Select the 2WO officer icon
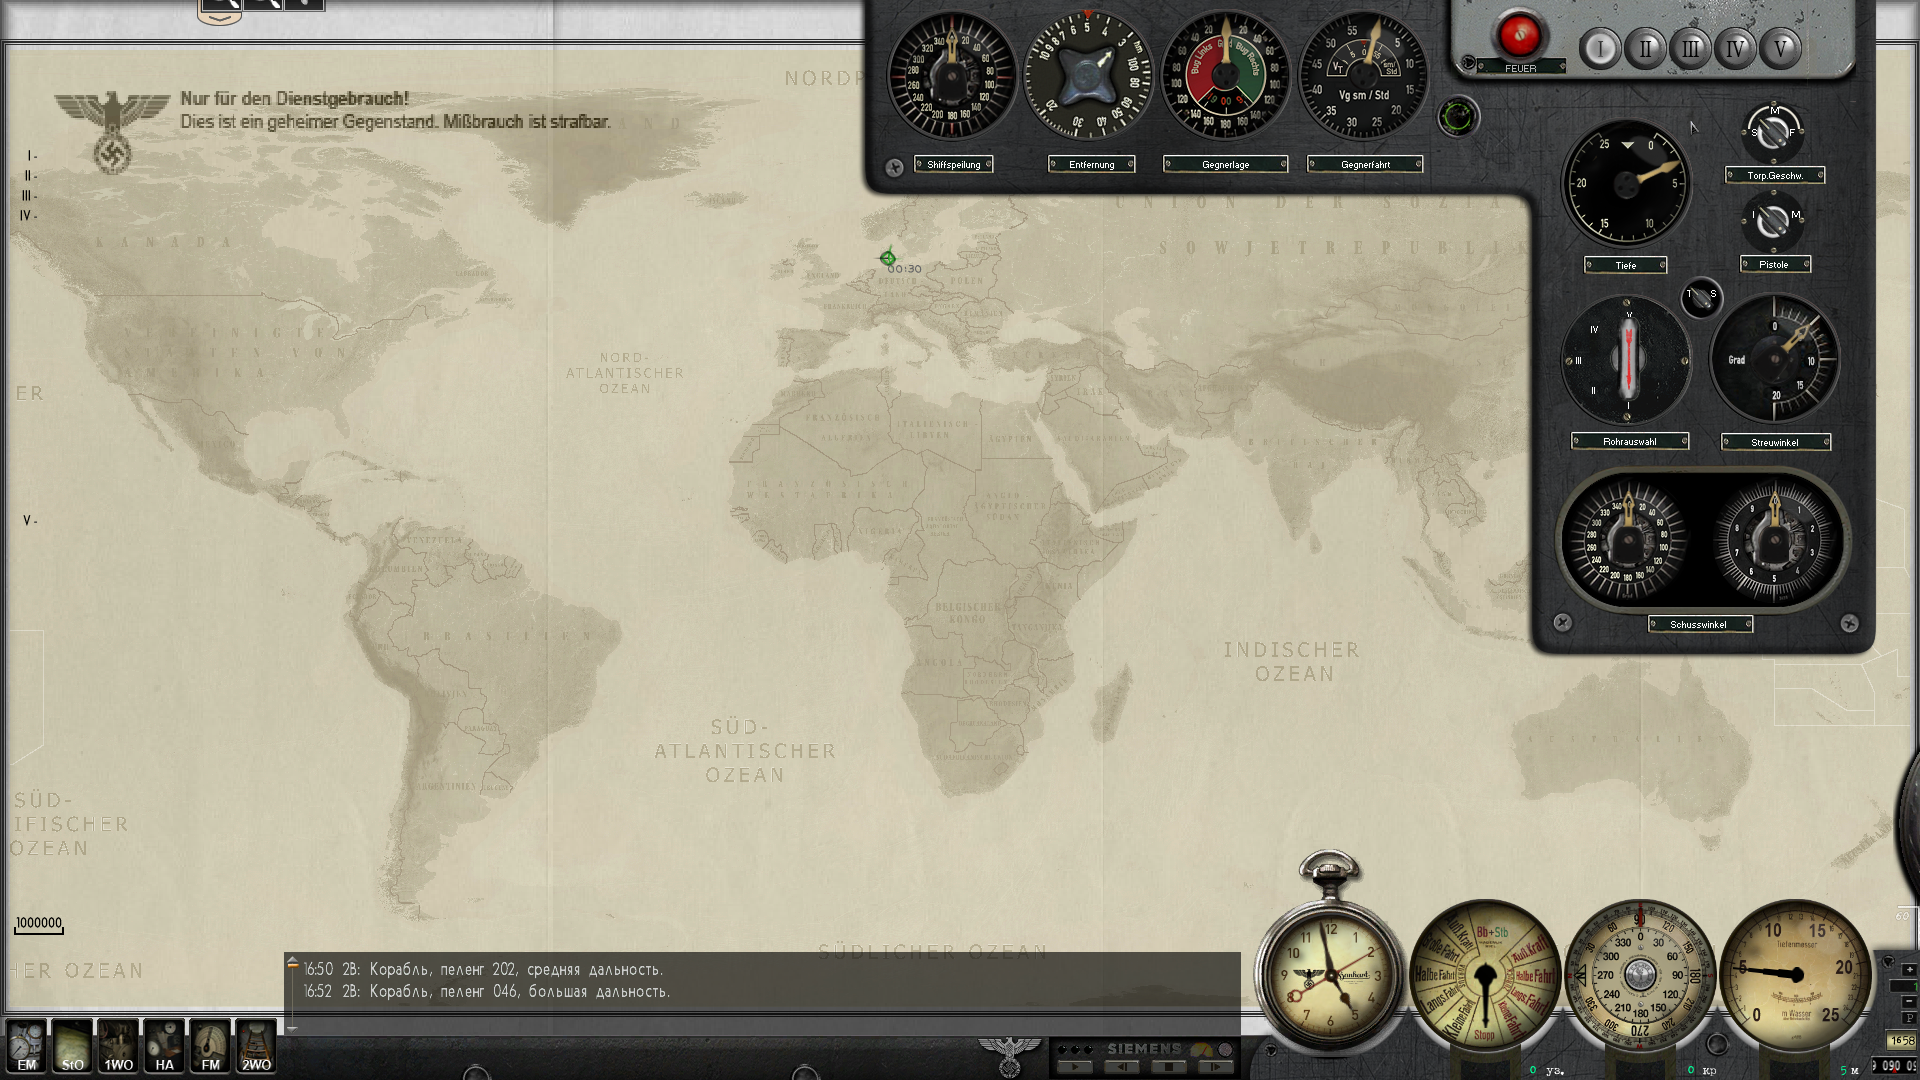Viewport: 1920px width, 1080px height. (x=256, y=1046)
